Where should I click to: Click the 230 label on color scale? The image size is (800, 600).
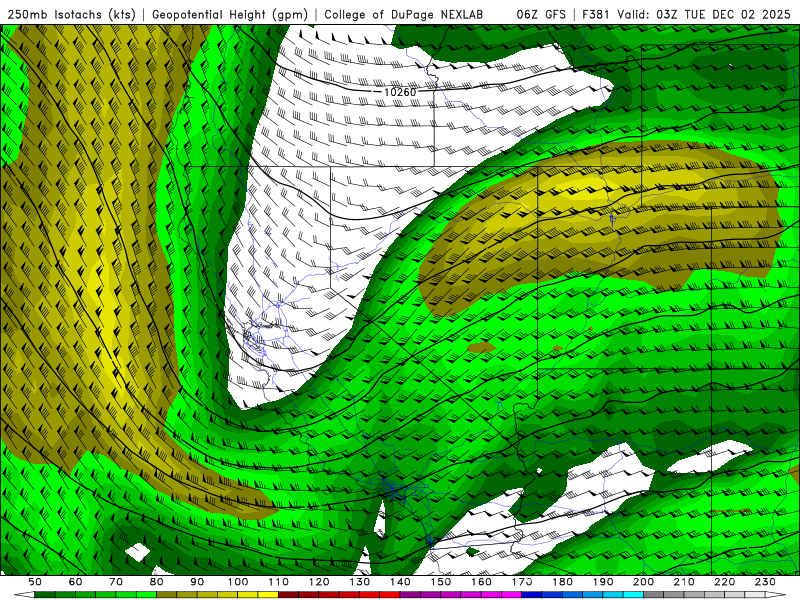pos(765,582)
